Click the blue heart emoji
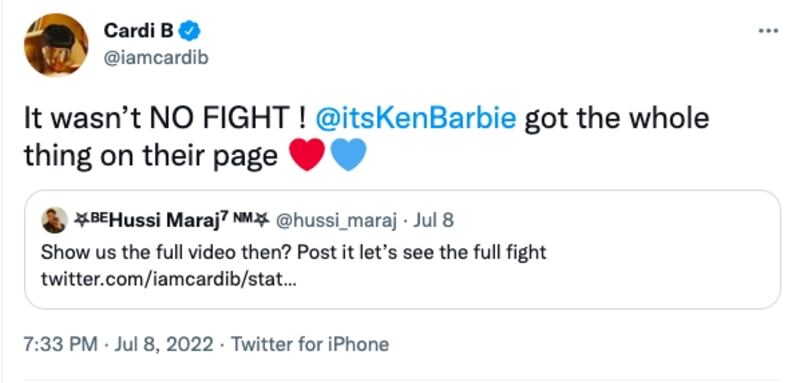 348,155
